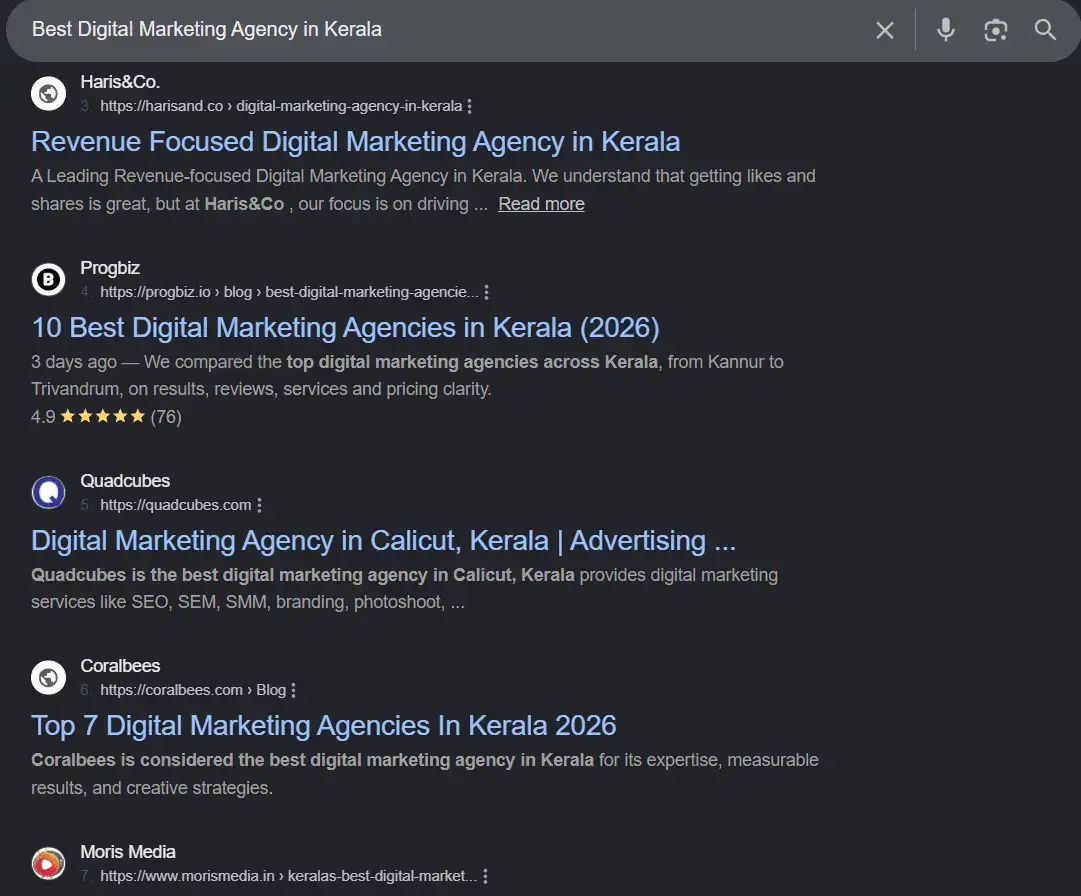This screenshot has height=896, width=1081.
Task: Click the coralbees.com Blog URL breadcrumb
Action: coord(193,690)
